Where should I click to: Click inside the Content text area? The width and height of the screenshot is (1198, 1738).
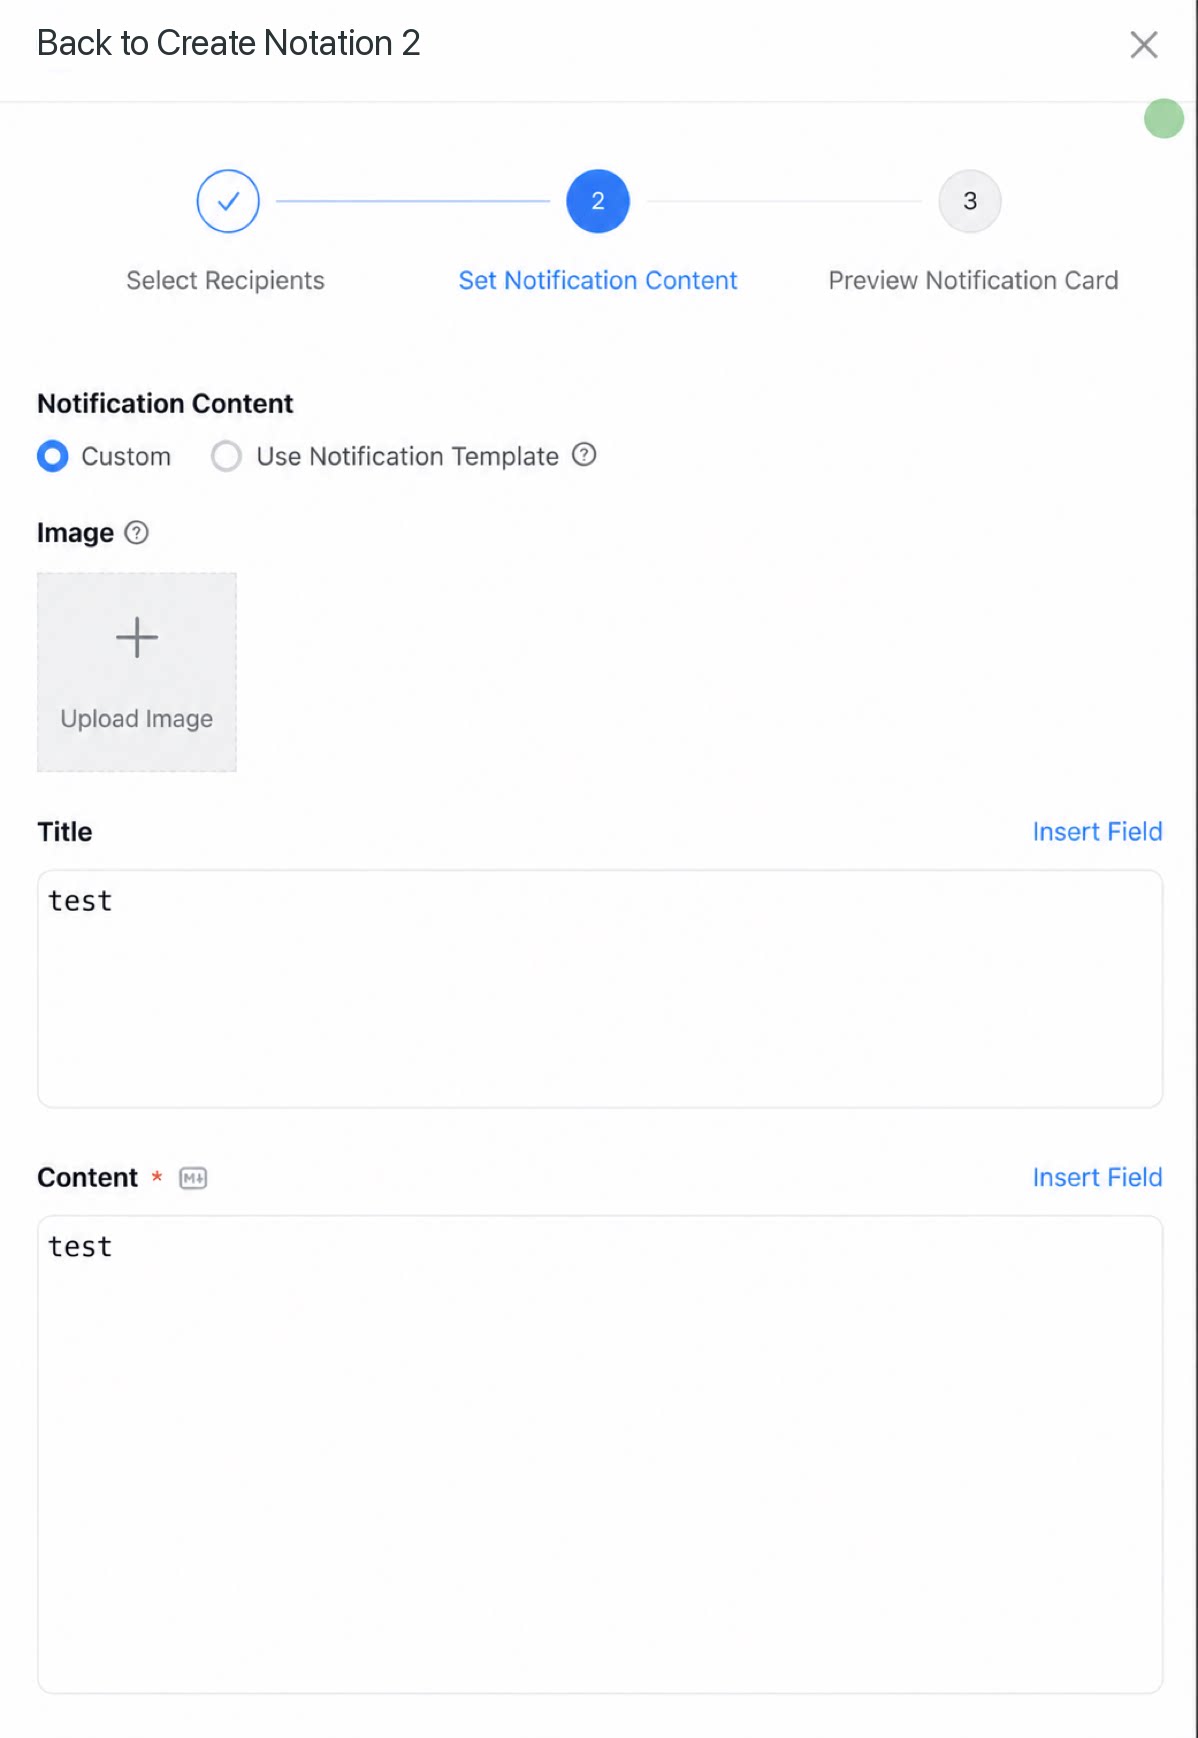coord(600,1455)
